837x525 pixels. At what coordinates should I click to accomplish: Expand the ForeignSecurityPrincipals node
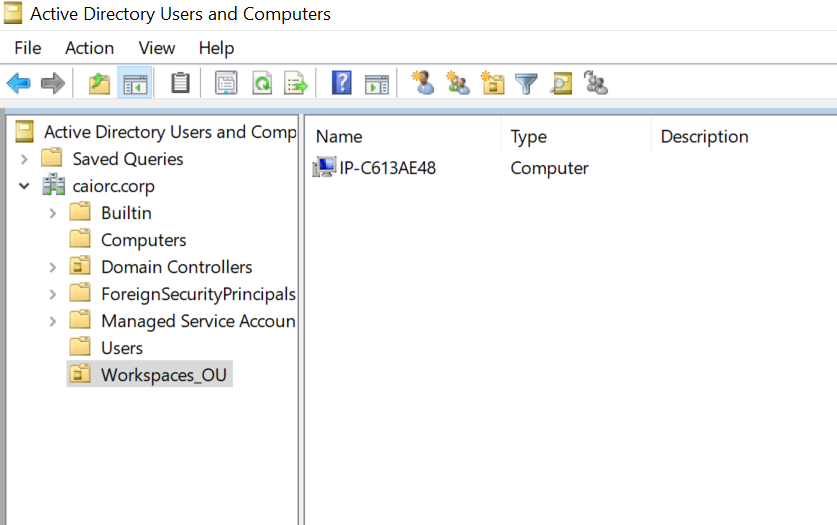tap(52, 294)
